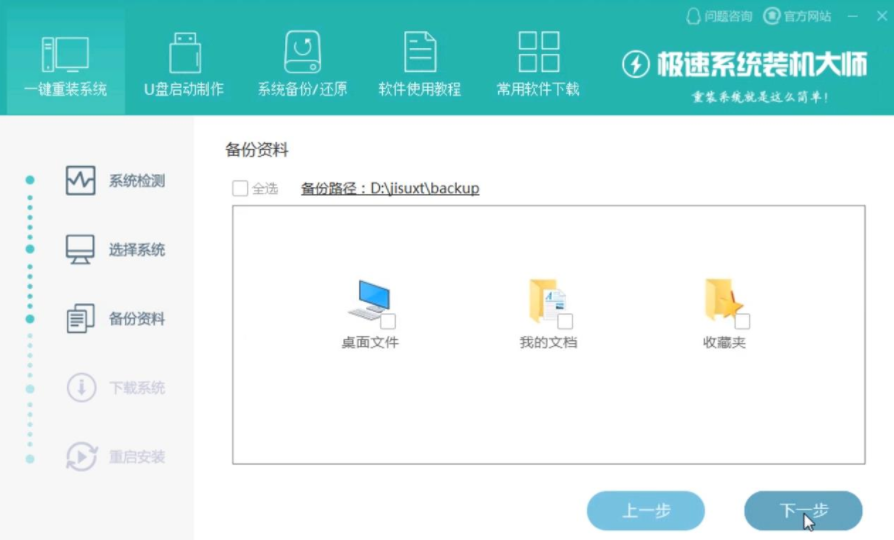This screenshot has height=540, width=894.
Task: Open the 常用软件下载 grid icon
Action: coord(538,52)
